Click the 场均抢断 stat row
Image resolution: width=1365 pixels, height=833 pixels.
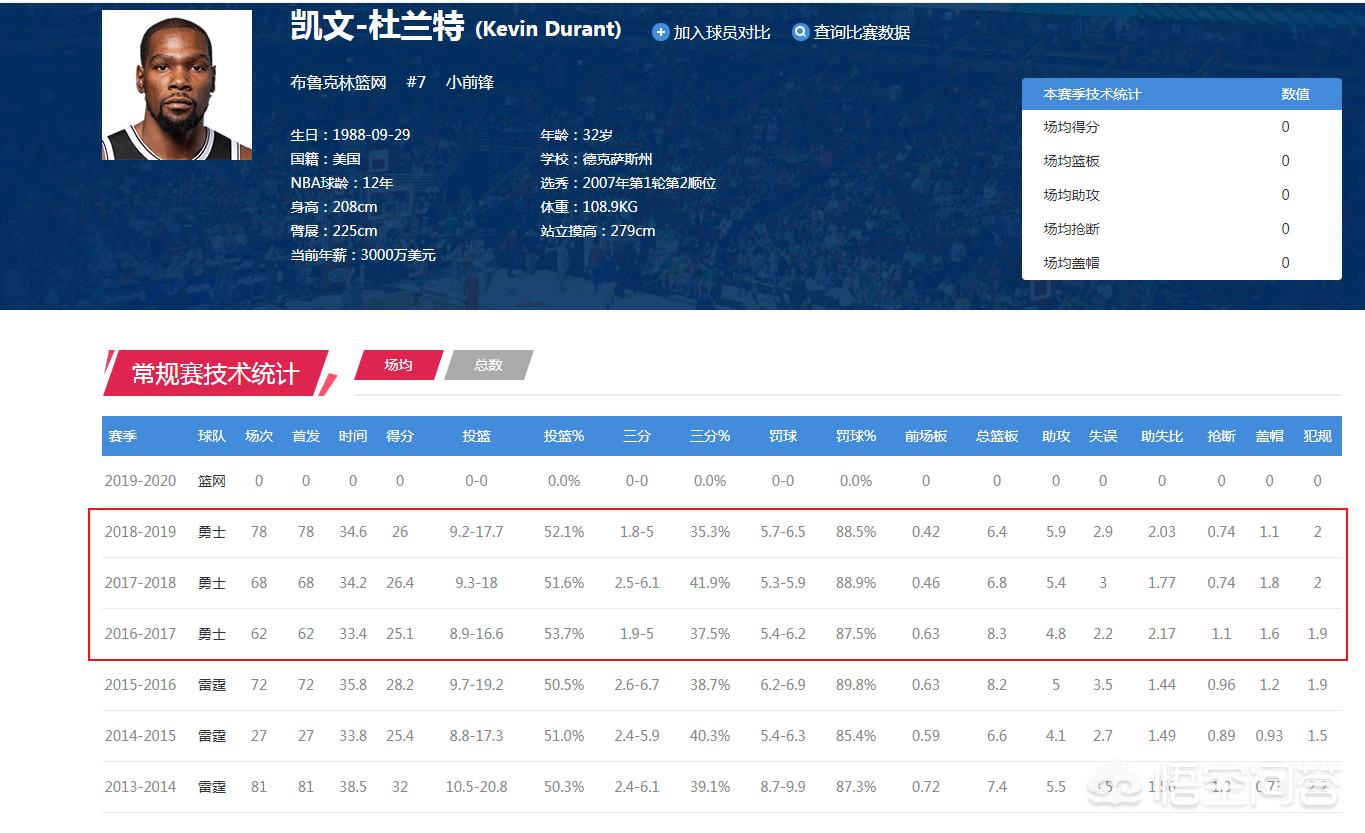coord(1182,229)
